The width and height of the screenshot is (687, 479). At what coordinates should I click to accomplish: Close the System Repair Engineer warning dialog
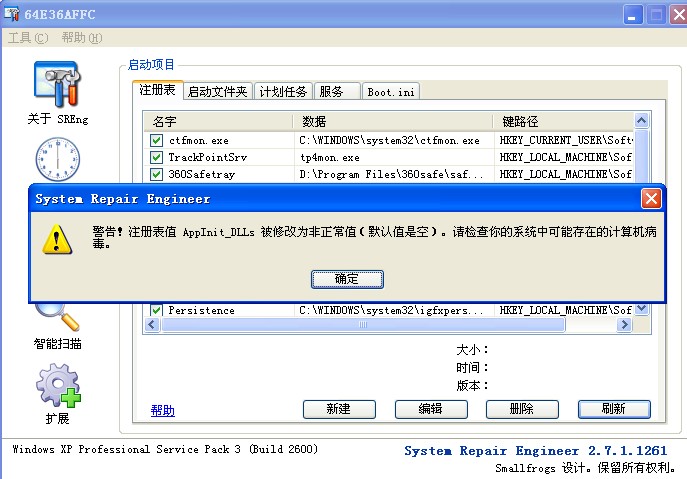click(x=651, y=199)
